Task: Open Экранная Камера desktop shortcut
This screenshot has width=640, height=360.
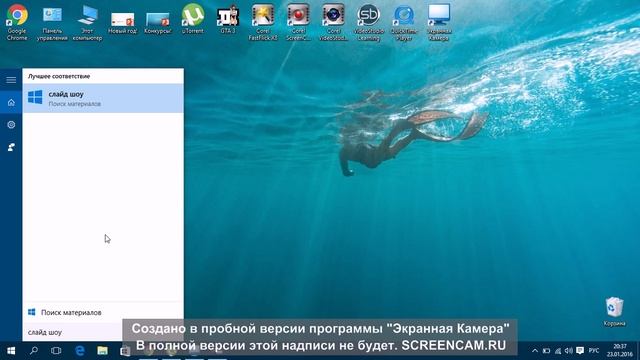Action: click(x=439, y=22)
